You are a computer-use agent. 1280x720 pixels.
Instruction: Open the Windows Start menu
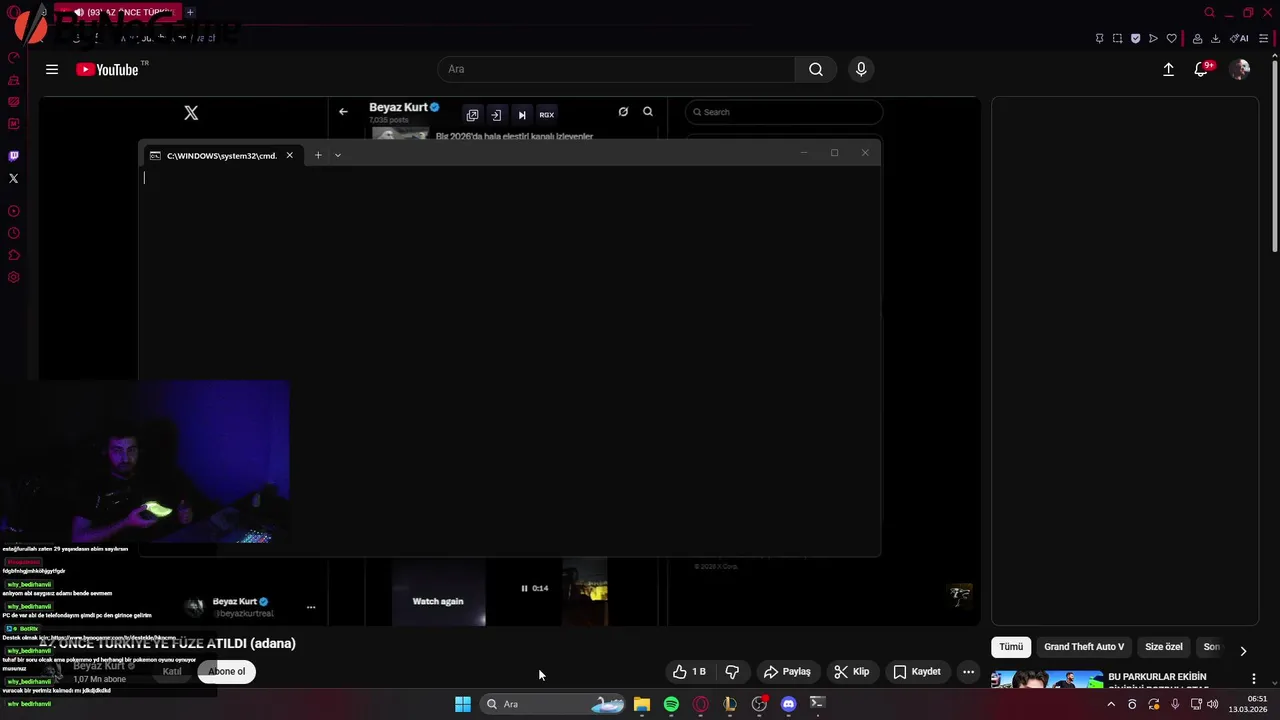click(463, 704)
